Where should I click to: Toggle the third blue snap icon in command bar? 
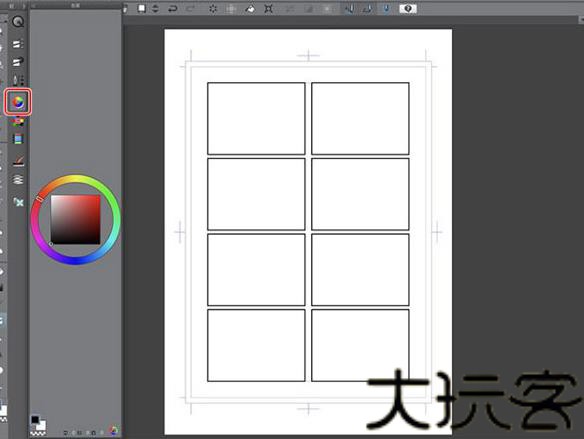pos(386,9)
